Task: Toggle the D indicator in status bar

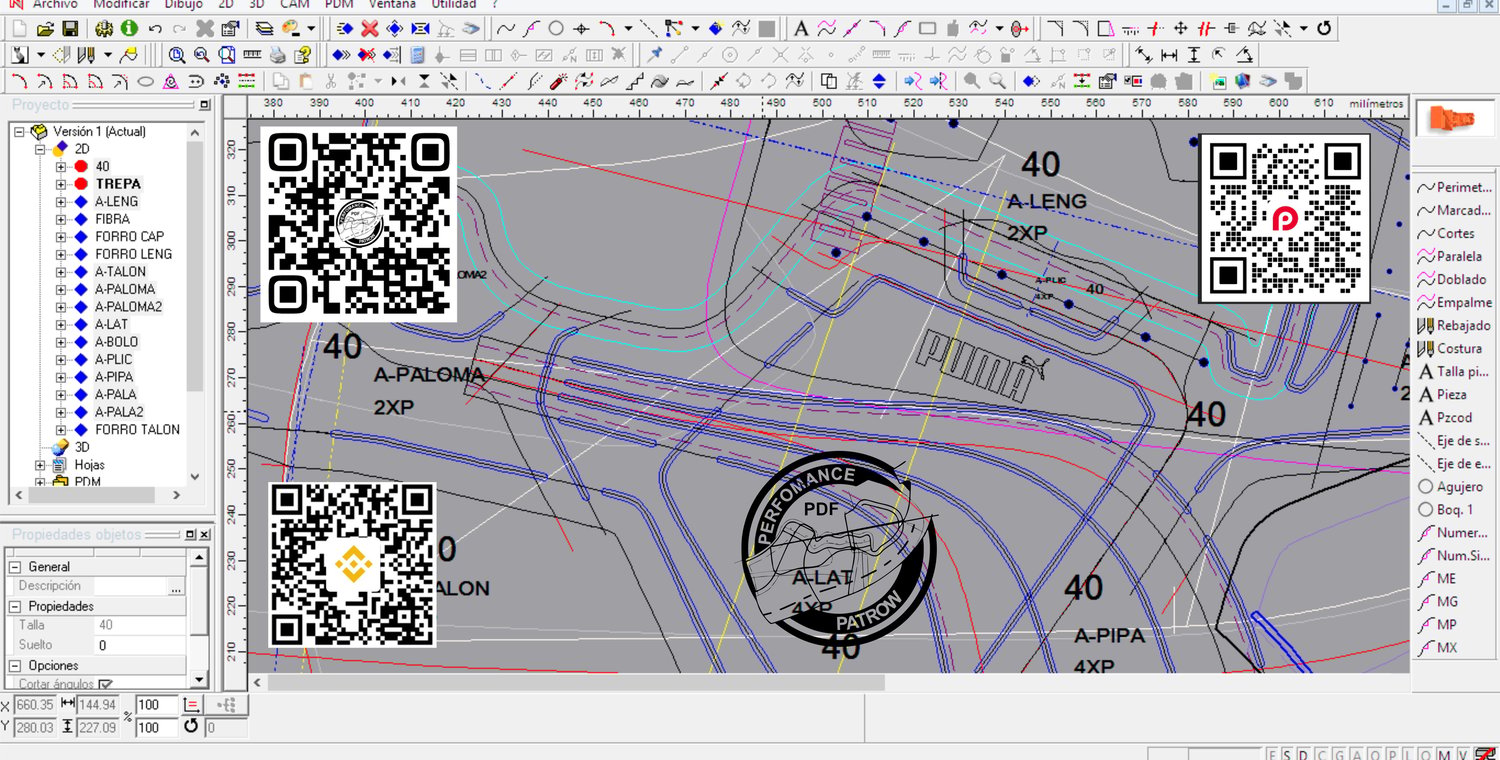Action: (1304, 754)
